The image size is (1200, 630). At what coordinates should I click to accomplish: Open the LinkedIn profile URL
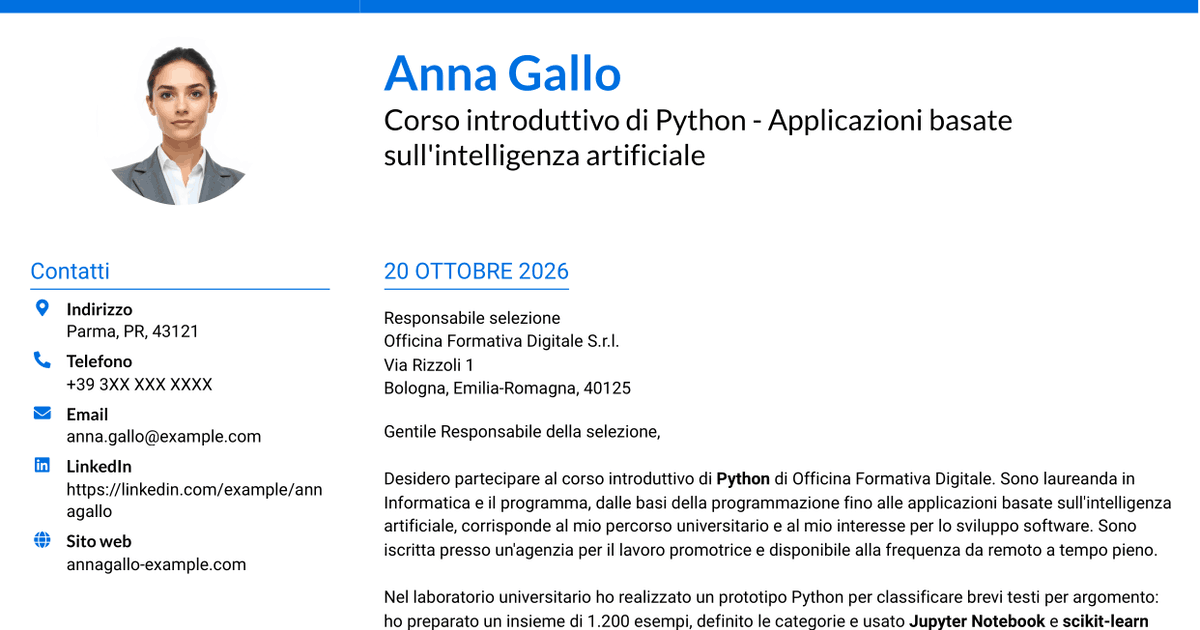[x=195, y=500]
